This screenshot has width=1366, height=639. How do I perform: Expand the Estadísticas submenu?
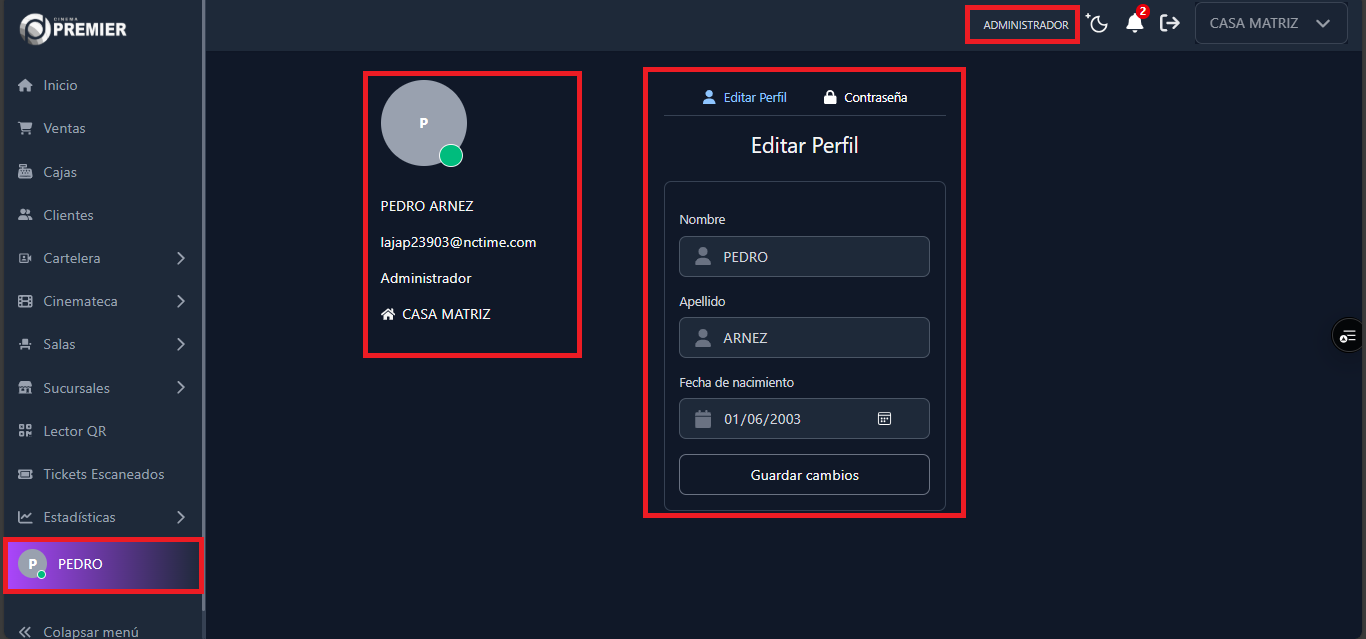tap(181, 517)
